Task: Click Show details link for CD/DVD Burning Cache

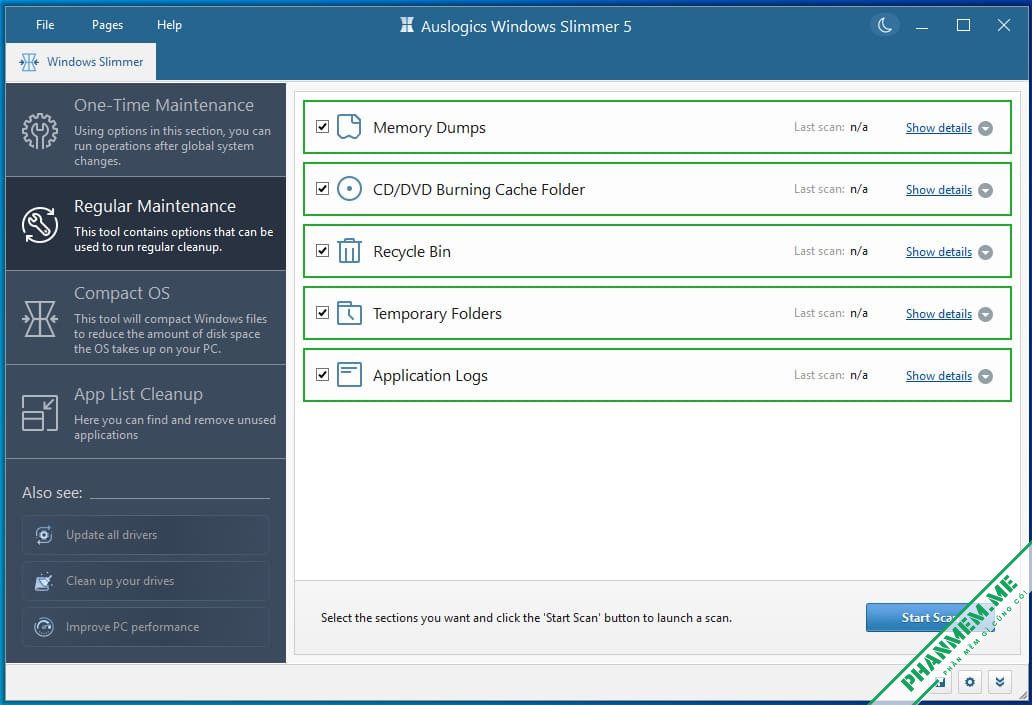Action: coord(939,190)
